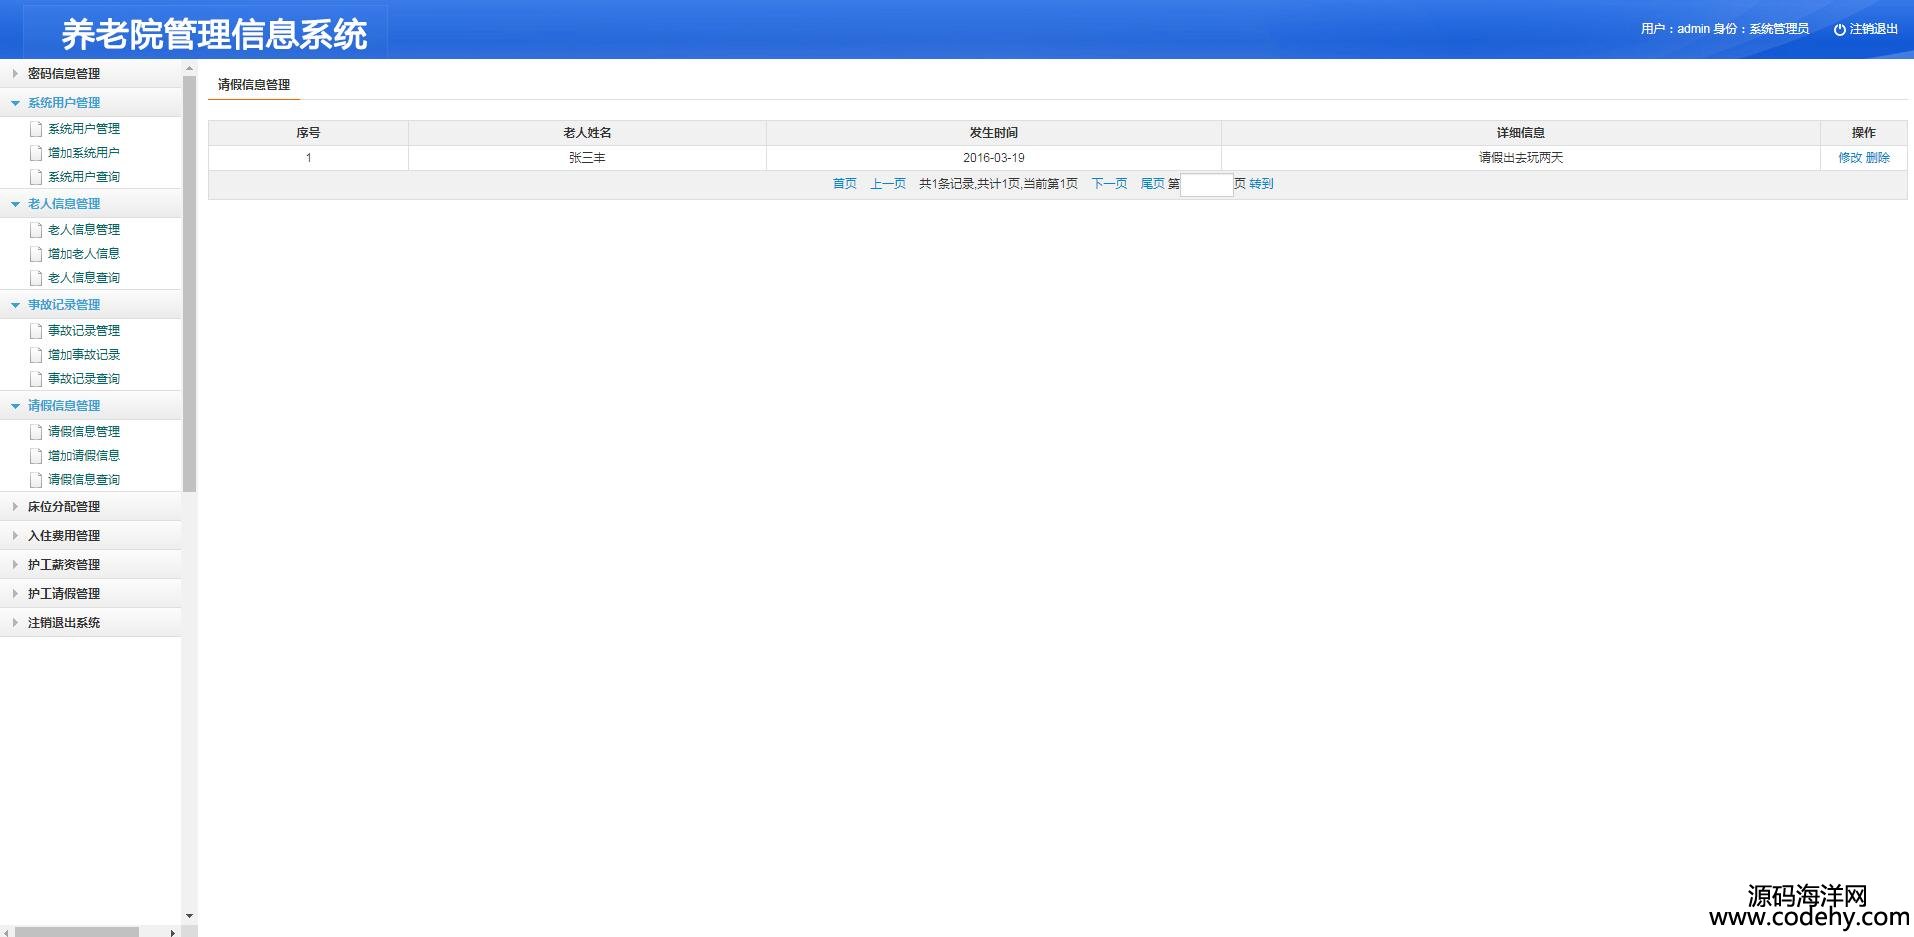This screenshot has width=1914, height=937.
Task: Expand the 密码信息管理 menu section
Action: pyautogui.click(x=90, y=74)
